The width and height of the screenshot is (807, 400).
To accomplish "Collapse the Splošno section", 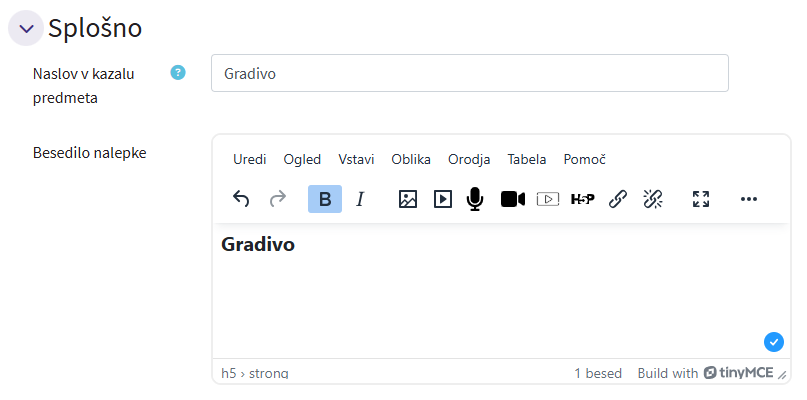I will click(x=26, y=28).
